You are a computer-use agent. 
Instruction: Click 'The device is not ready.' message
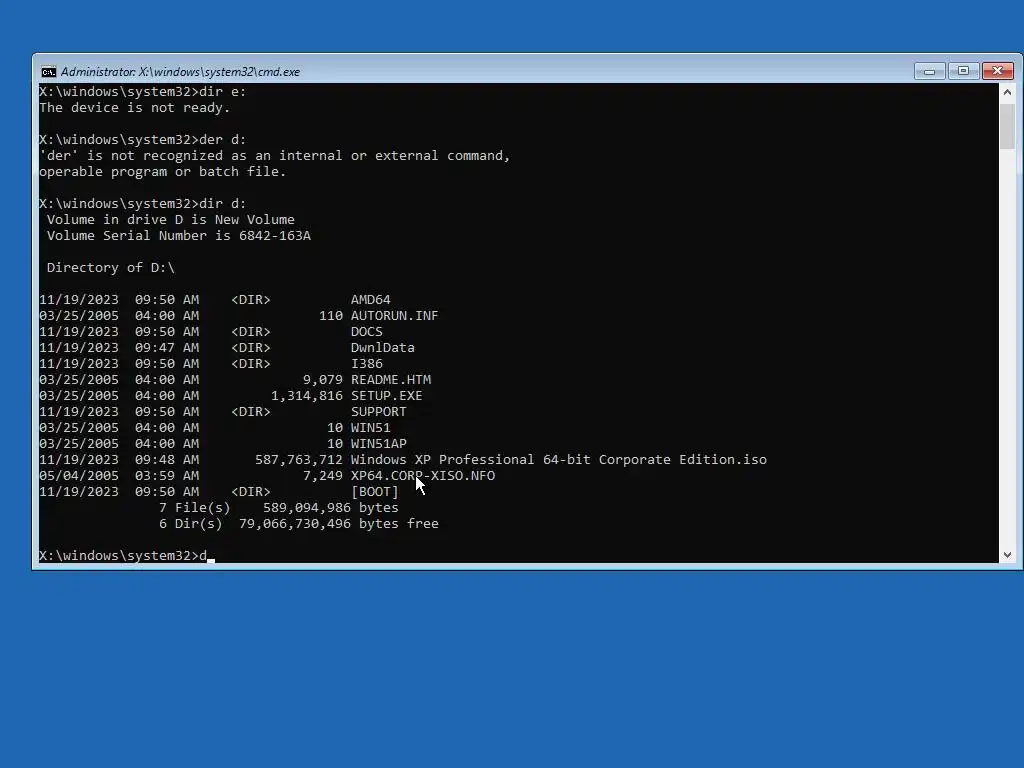[135, 108]
